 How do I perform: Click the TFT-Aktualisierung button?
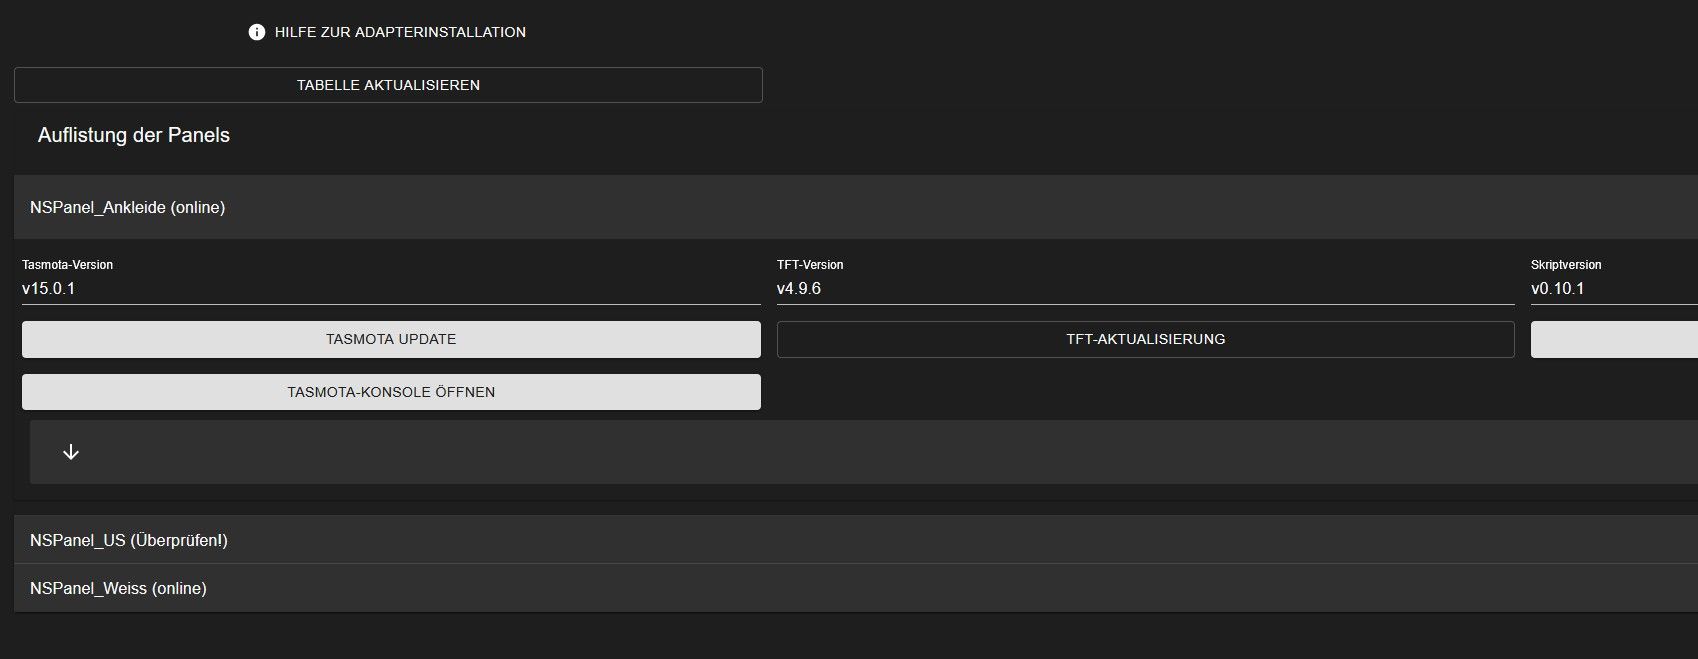click(1145, 339)
